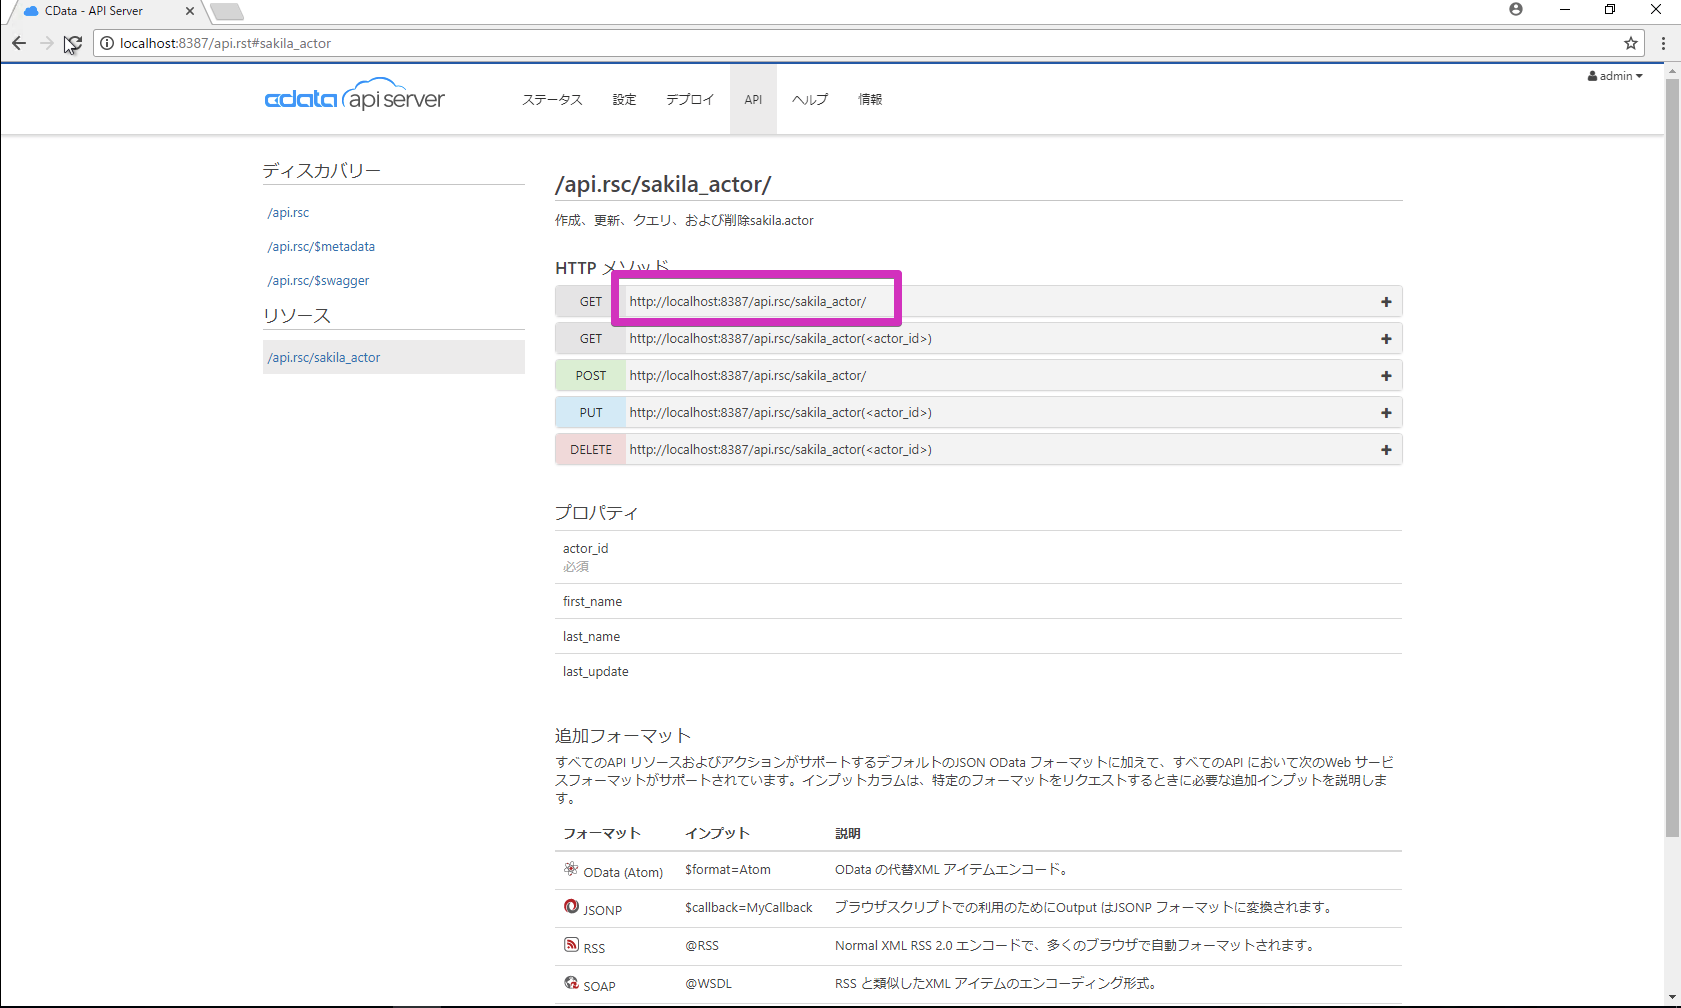1681x1008 pixels.
Task: Expand the DELETE sakila_actor method details
Action: pos(1386,449)
